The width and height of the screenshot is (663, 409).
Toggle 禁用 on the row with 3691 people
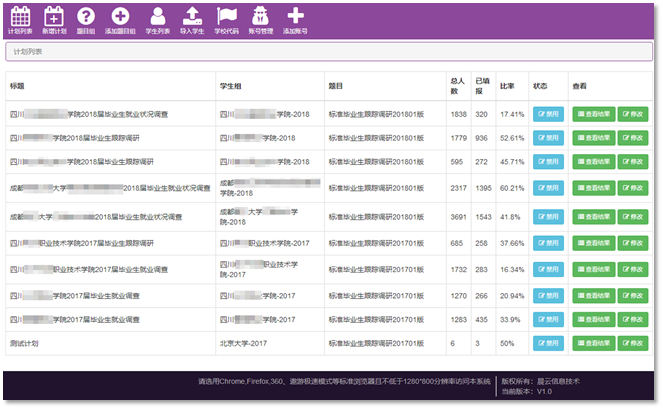(548, 216)
